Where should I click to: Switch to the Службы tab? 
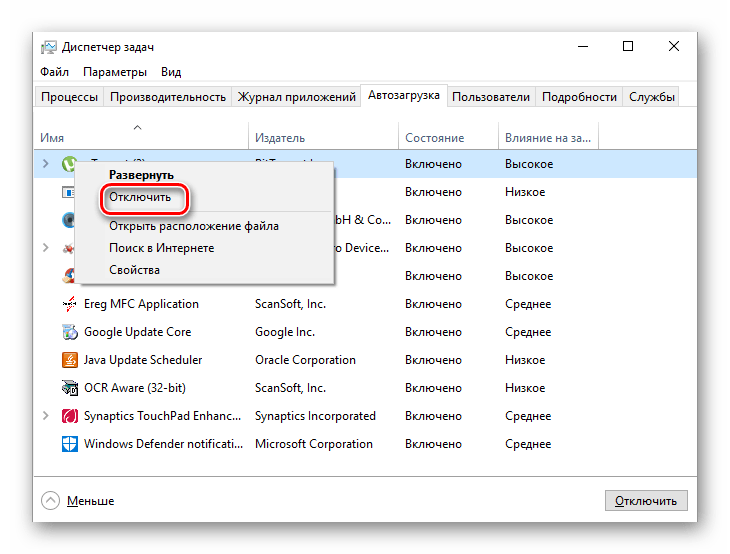tap(651, 97)
